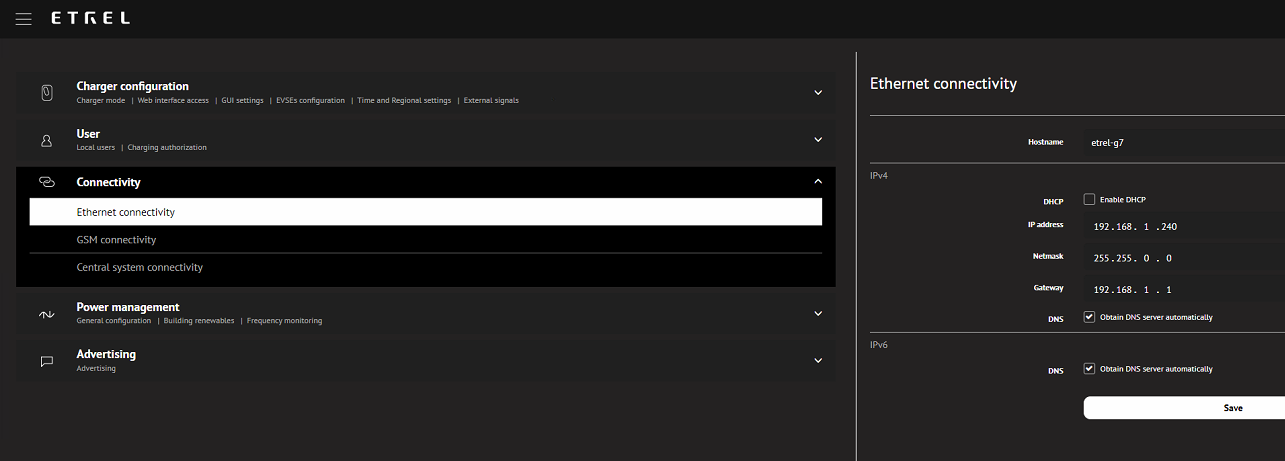Open GSM connectivity settings
The image size is (1285, 461).
pos(116,240)
